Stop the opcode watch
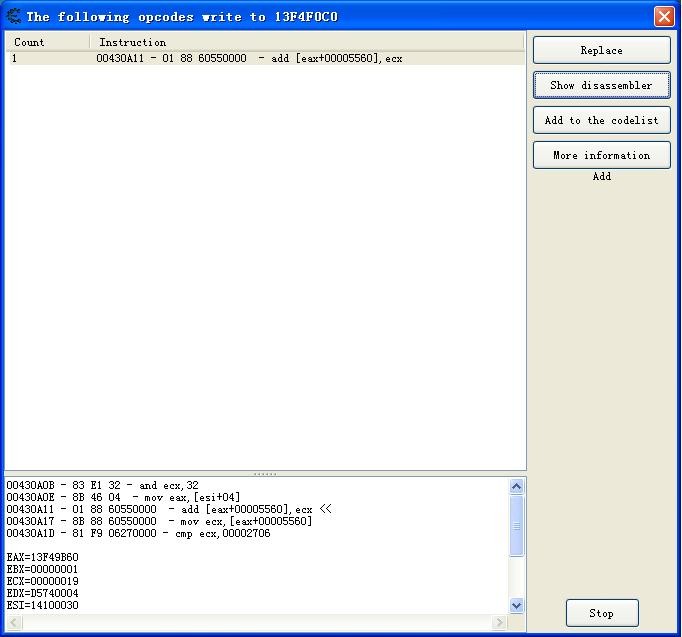This screenshot has width=682, height=637. pos(602,613)
